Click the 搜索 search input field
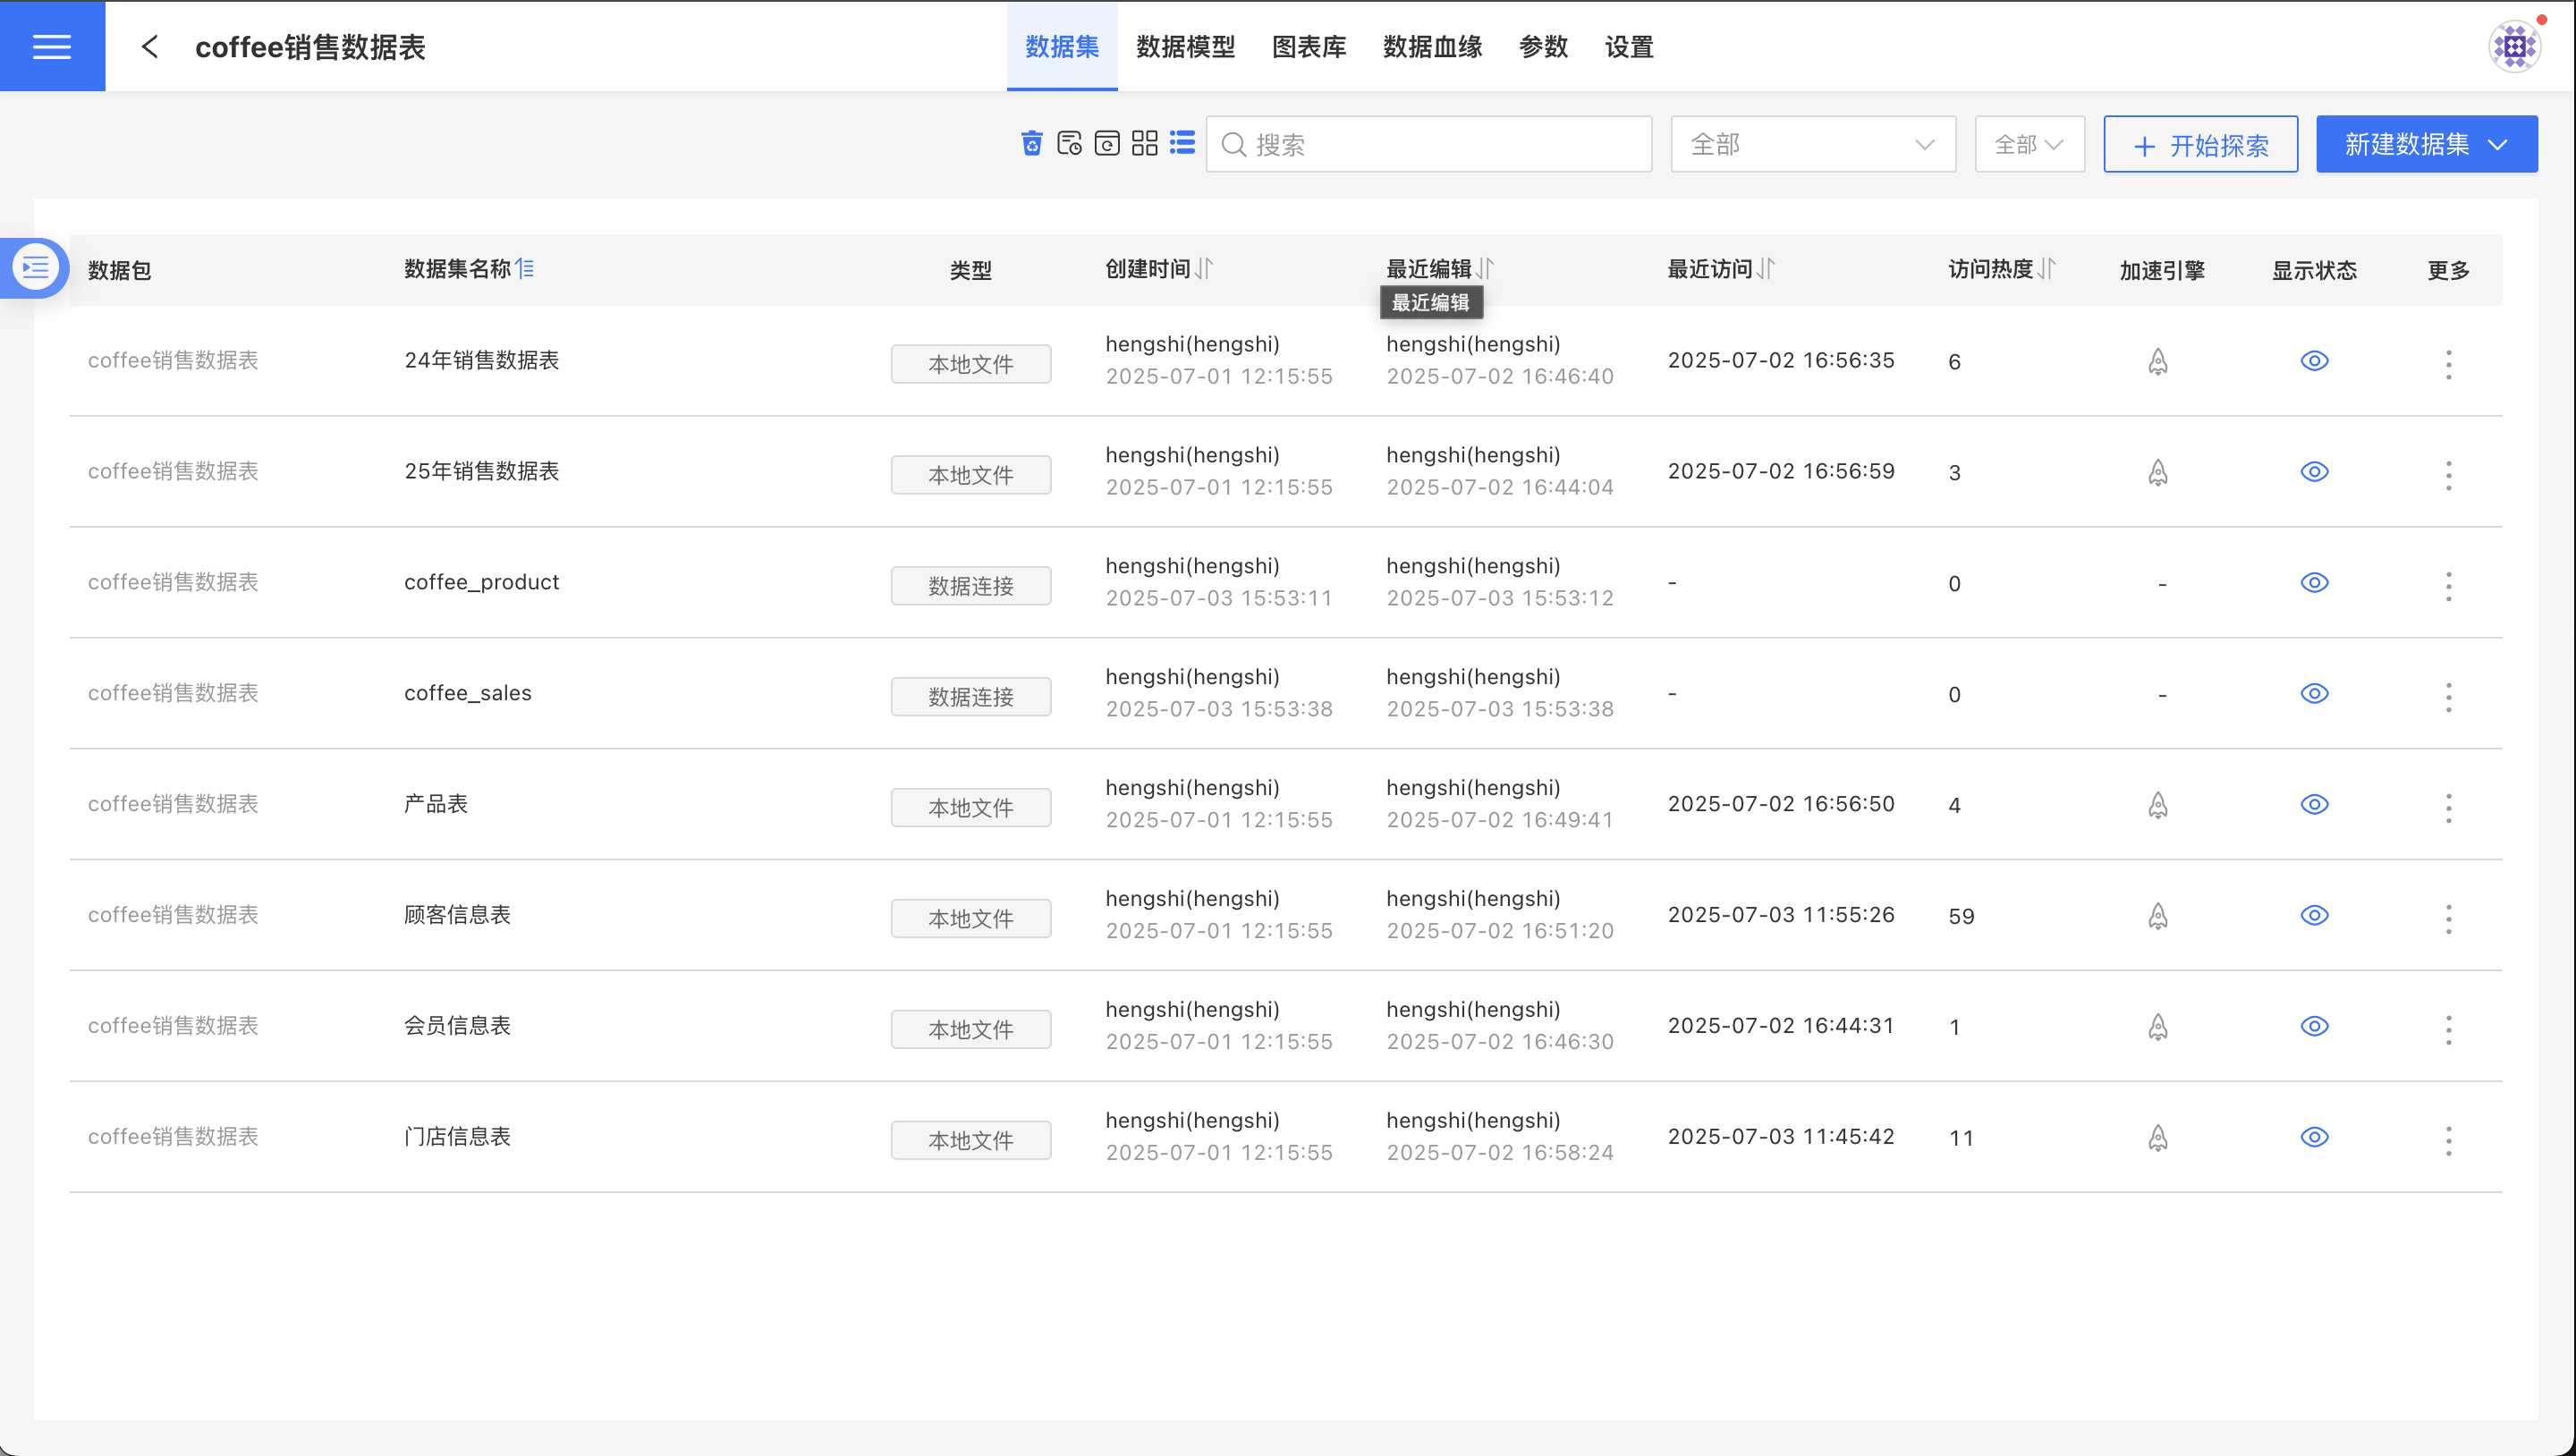Image resolution: width=2576 pixels, height=1456 pixels. 1440,145
